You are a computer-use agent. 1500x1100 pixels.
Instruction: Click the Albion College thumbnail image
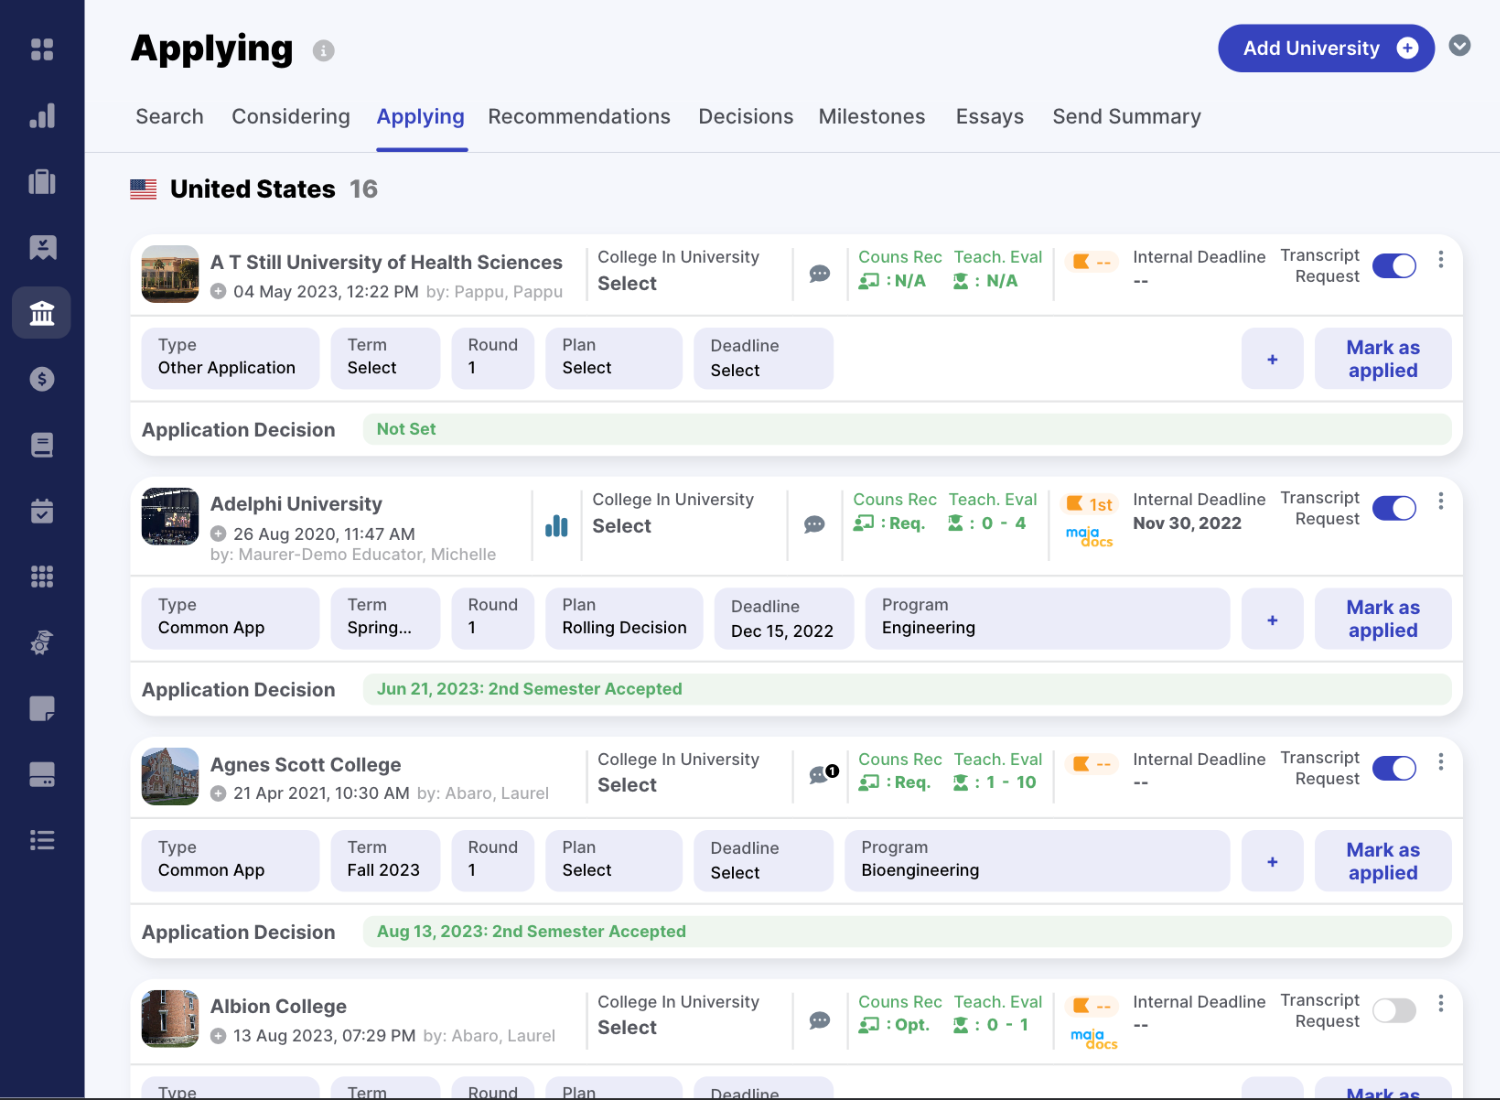click(x=170, y=1018)
